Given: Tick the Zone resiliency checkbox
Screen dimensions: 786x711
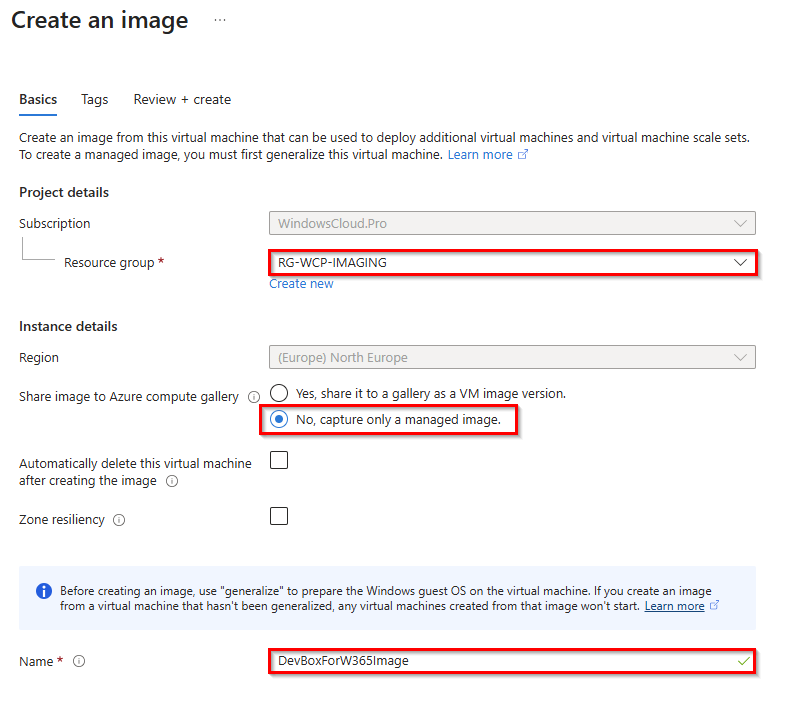Looking at the screenshot, I should (x=279, y=516).
